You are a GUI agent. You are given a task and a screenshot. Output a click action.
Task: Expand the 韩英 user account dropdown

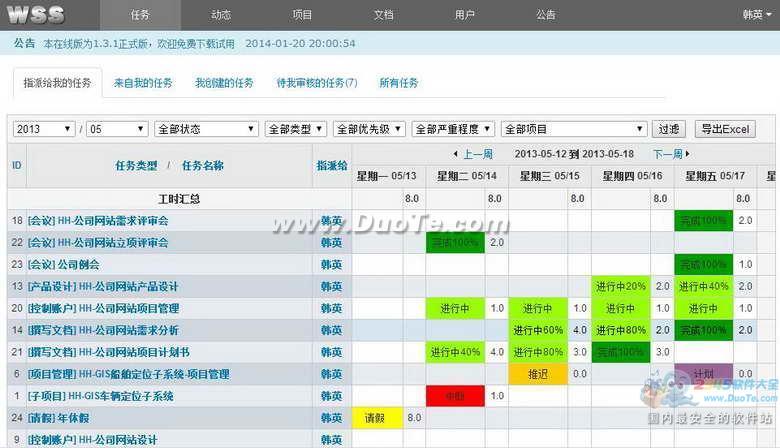(757, 15)
